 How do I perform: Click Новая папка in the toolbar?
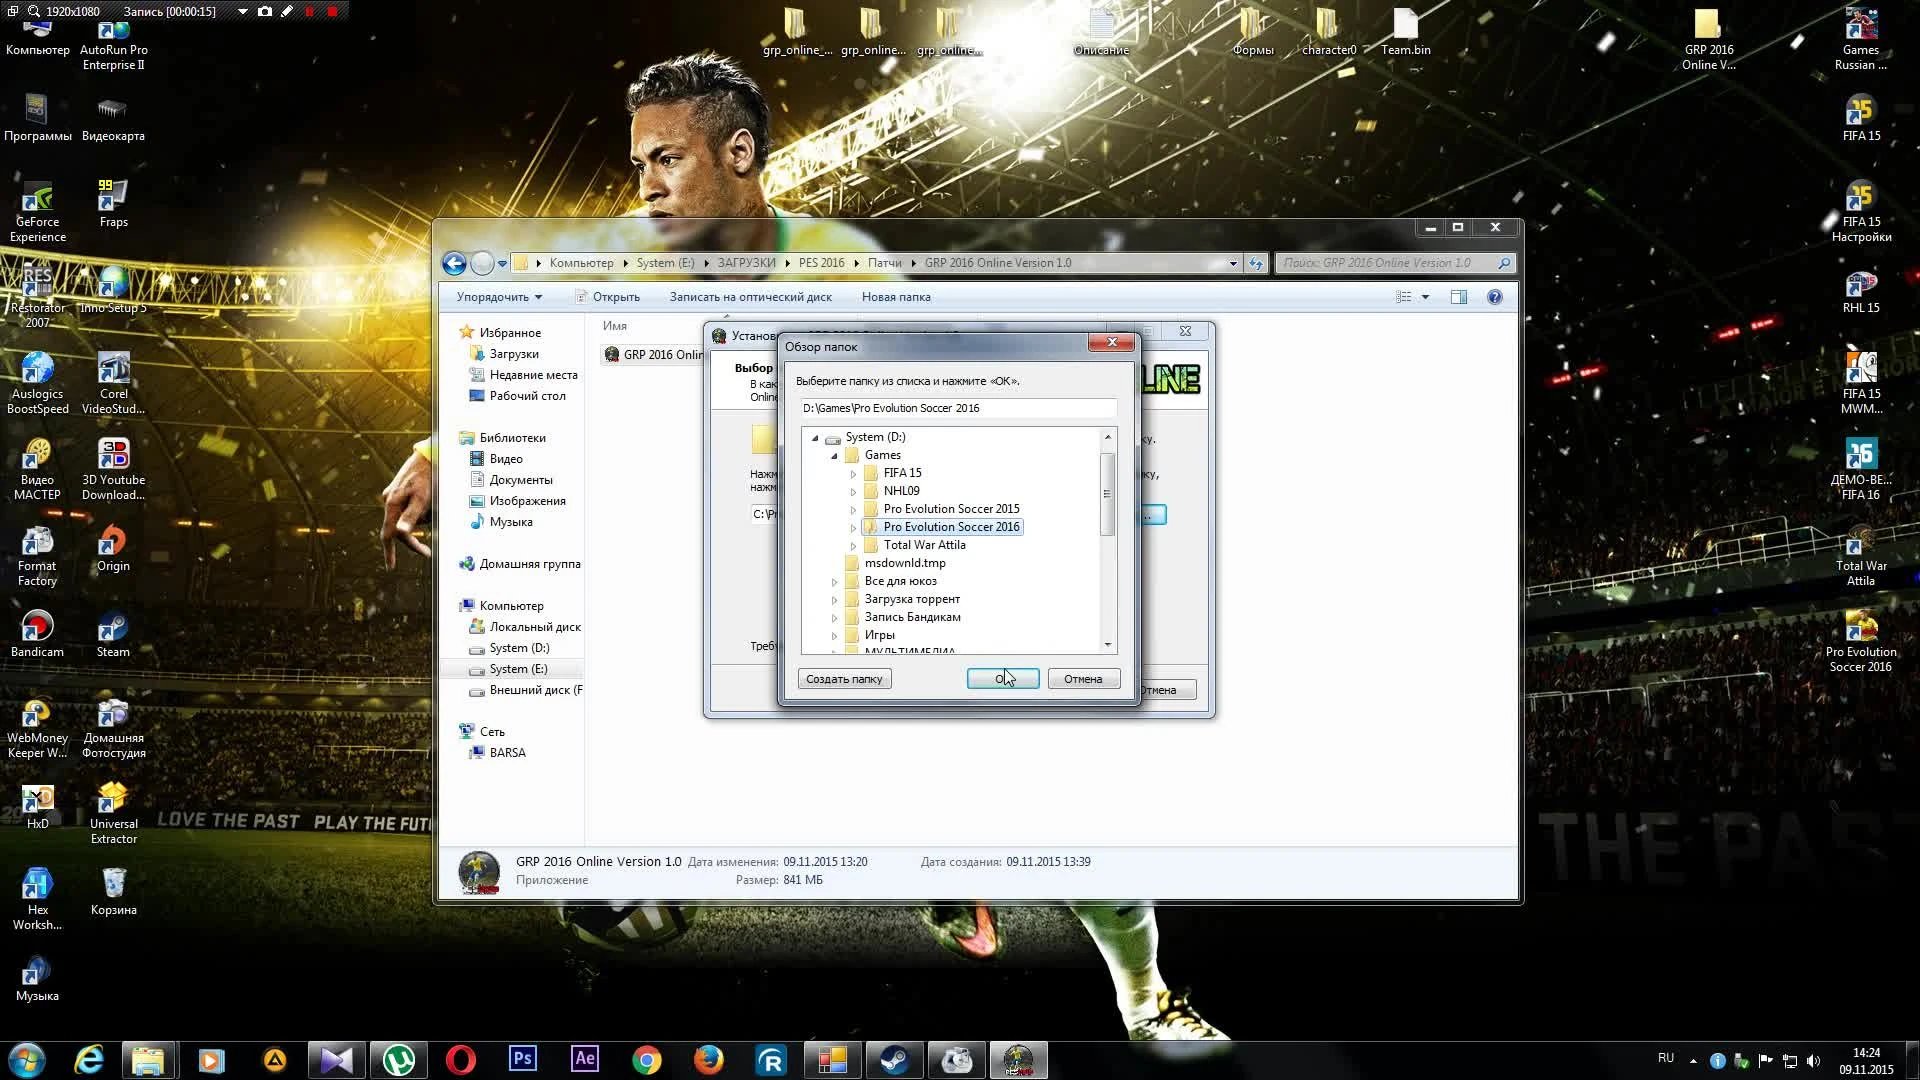(x=896, y=297)
